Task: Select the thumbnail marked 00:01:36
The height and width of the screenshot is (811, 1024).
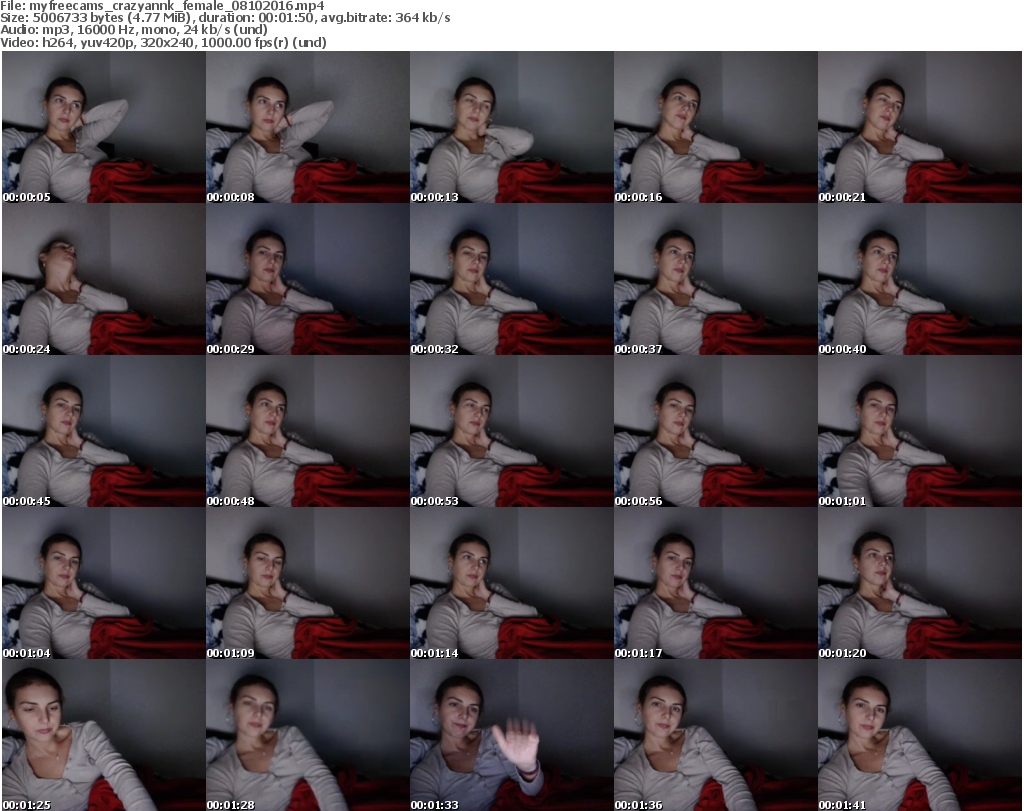Action: coord(715,735)
